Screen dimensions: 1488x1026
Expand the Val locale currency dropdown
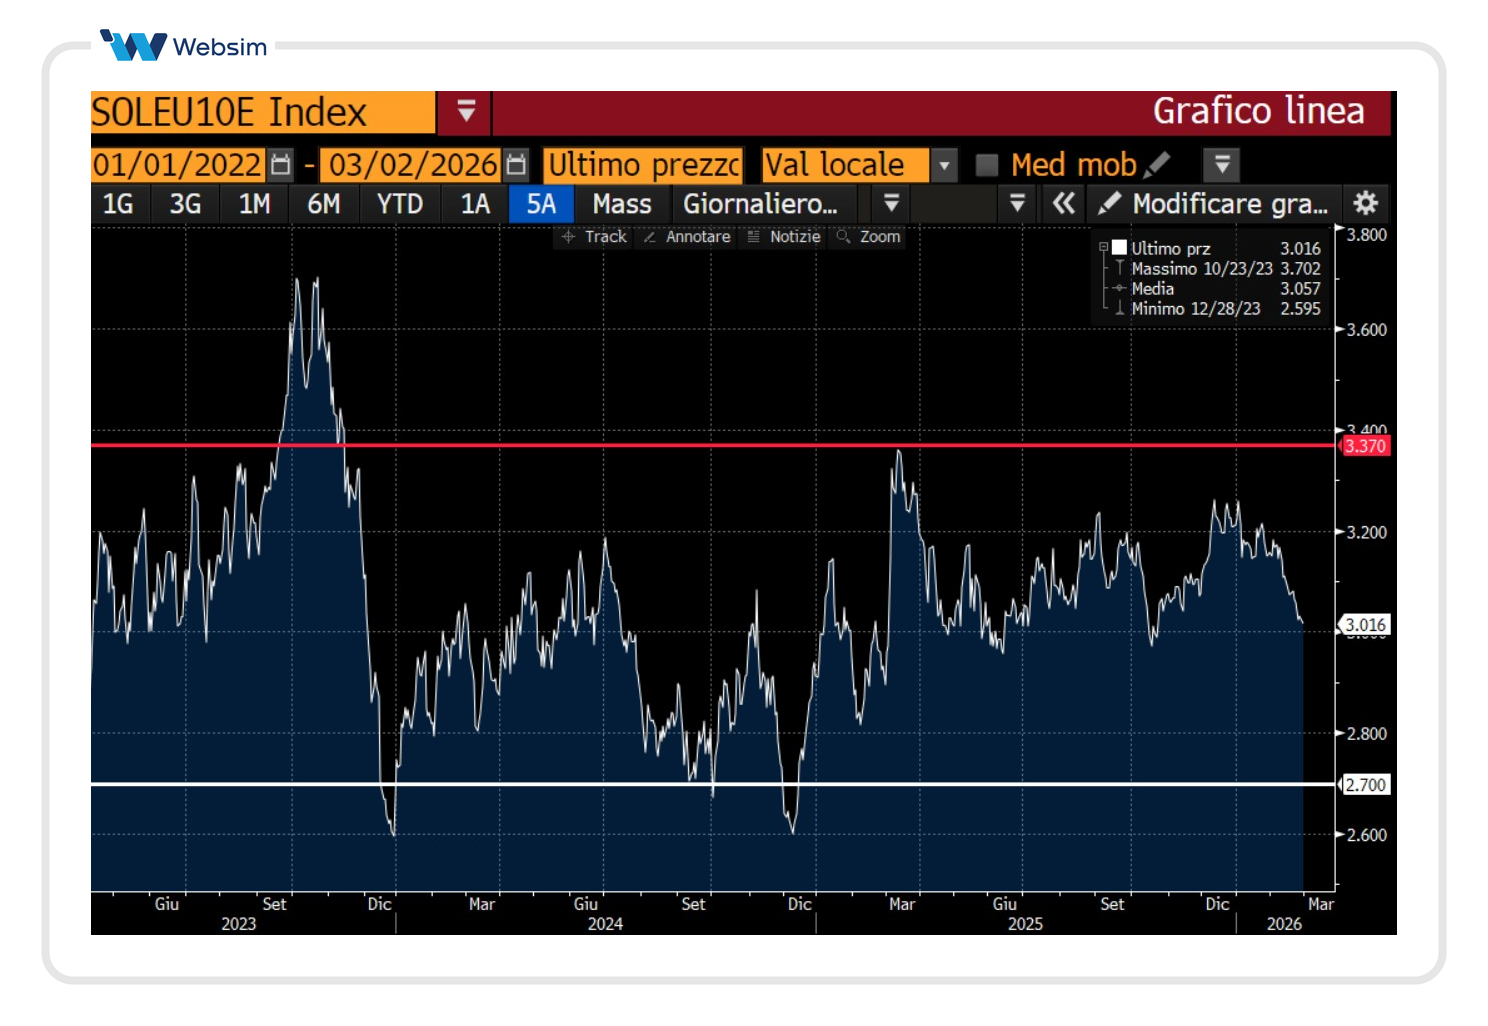[x=944, y=165]
